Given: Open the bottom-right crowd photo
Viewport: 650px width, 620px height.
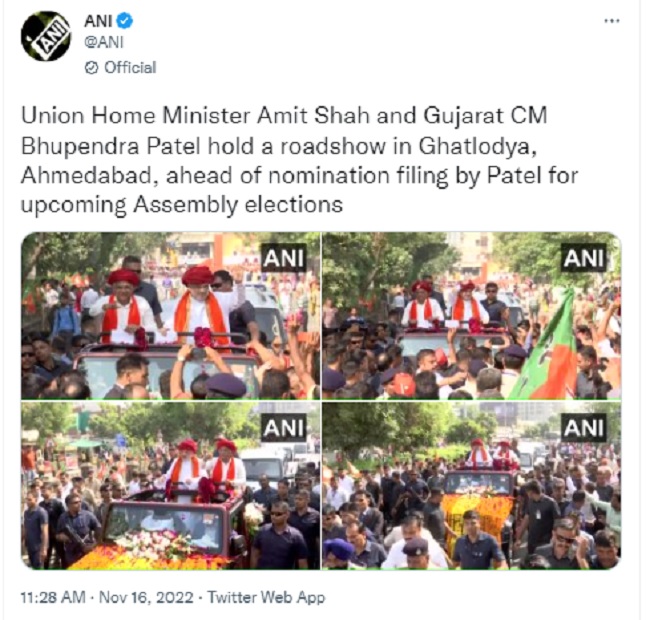Looking at the screenshot, I should [x=472, y=485].
